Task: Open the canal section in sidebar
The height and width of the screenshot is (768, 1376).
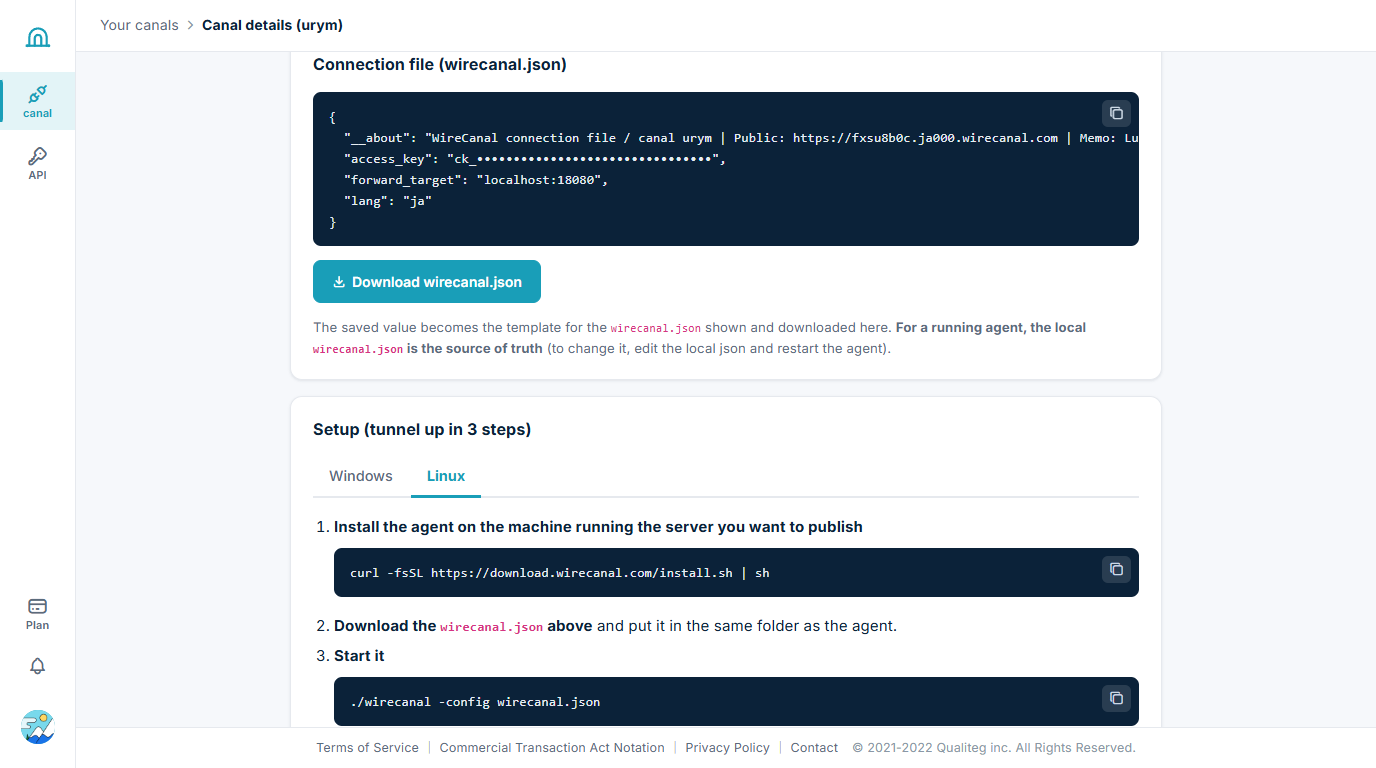Action: tap(38, 101)
